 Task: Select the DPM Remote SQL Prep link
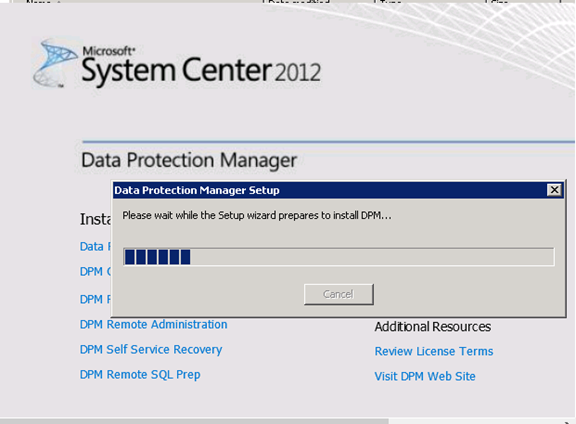140,374
